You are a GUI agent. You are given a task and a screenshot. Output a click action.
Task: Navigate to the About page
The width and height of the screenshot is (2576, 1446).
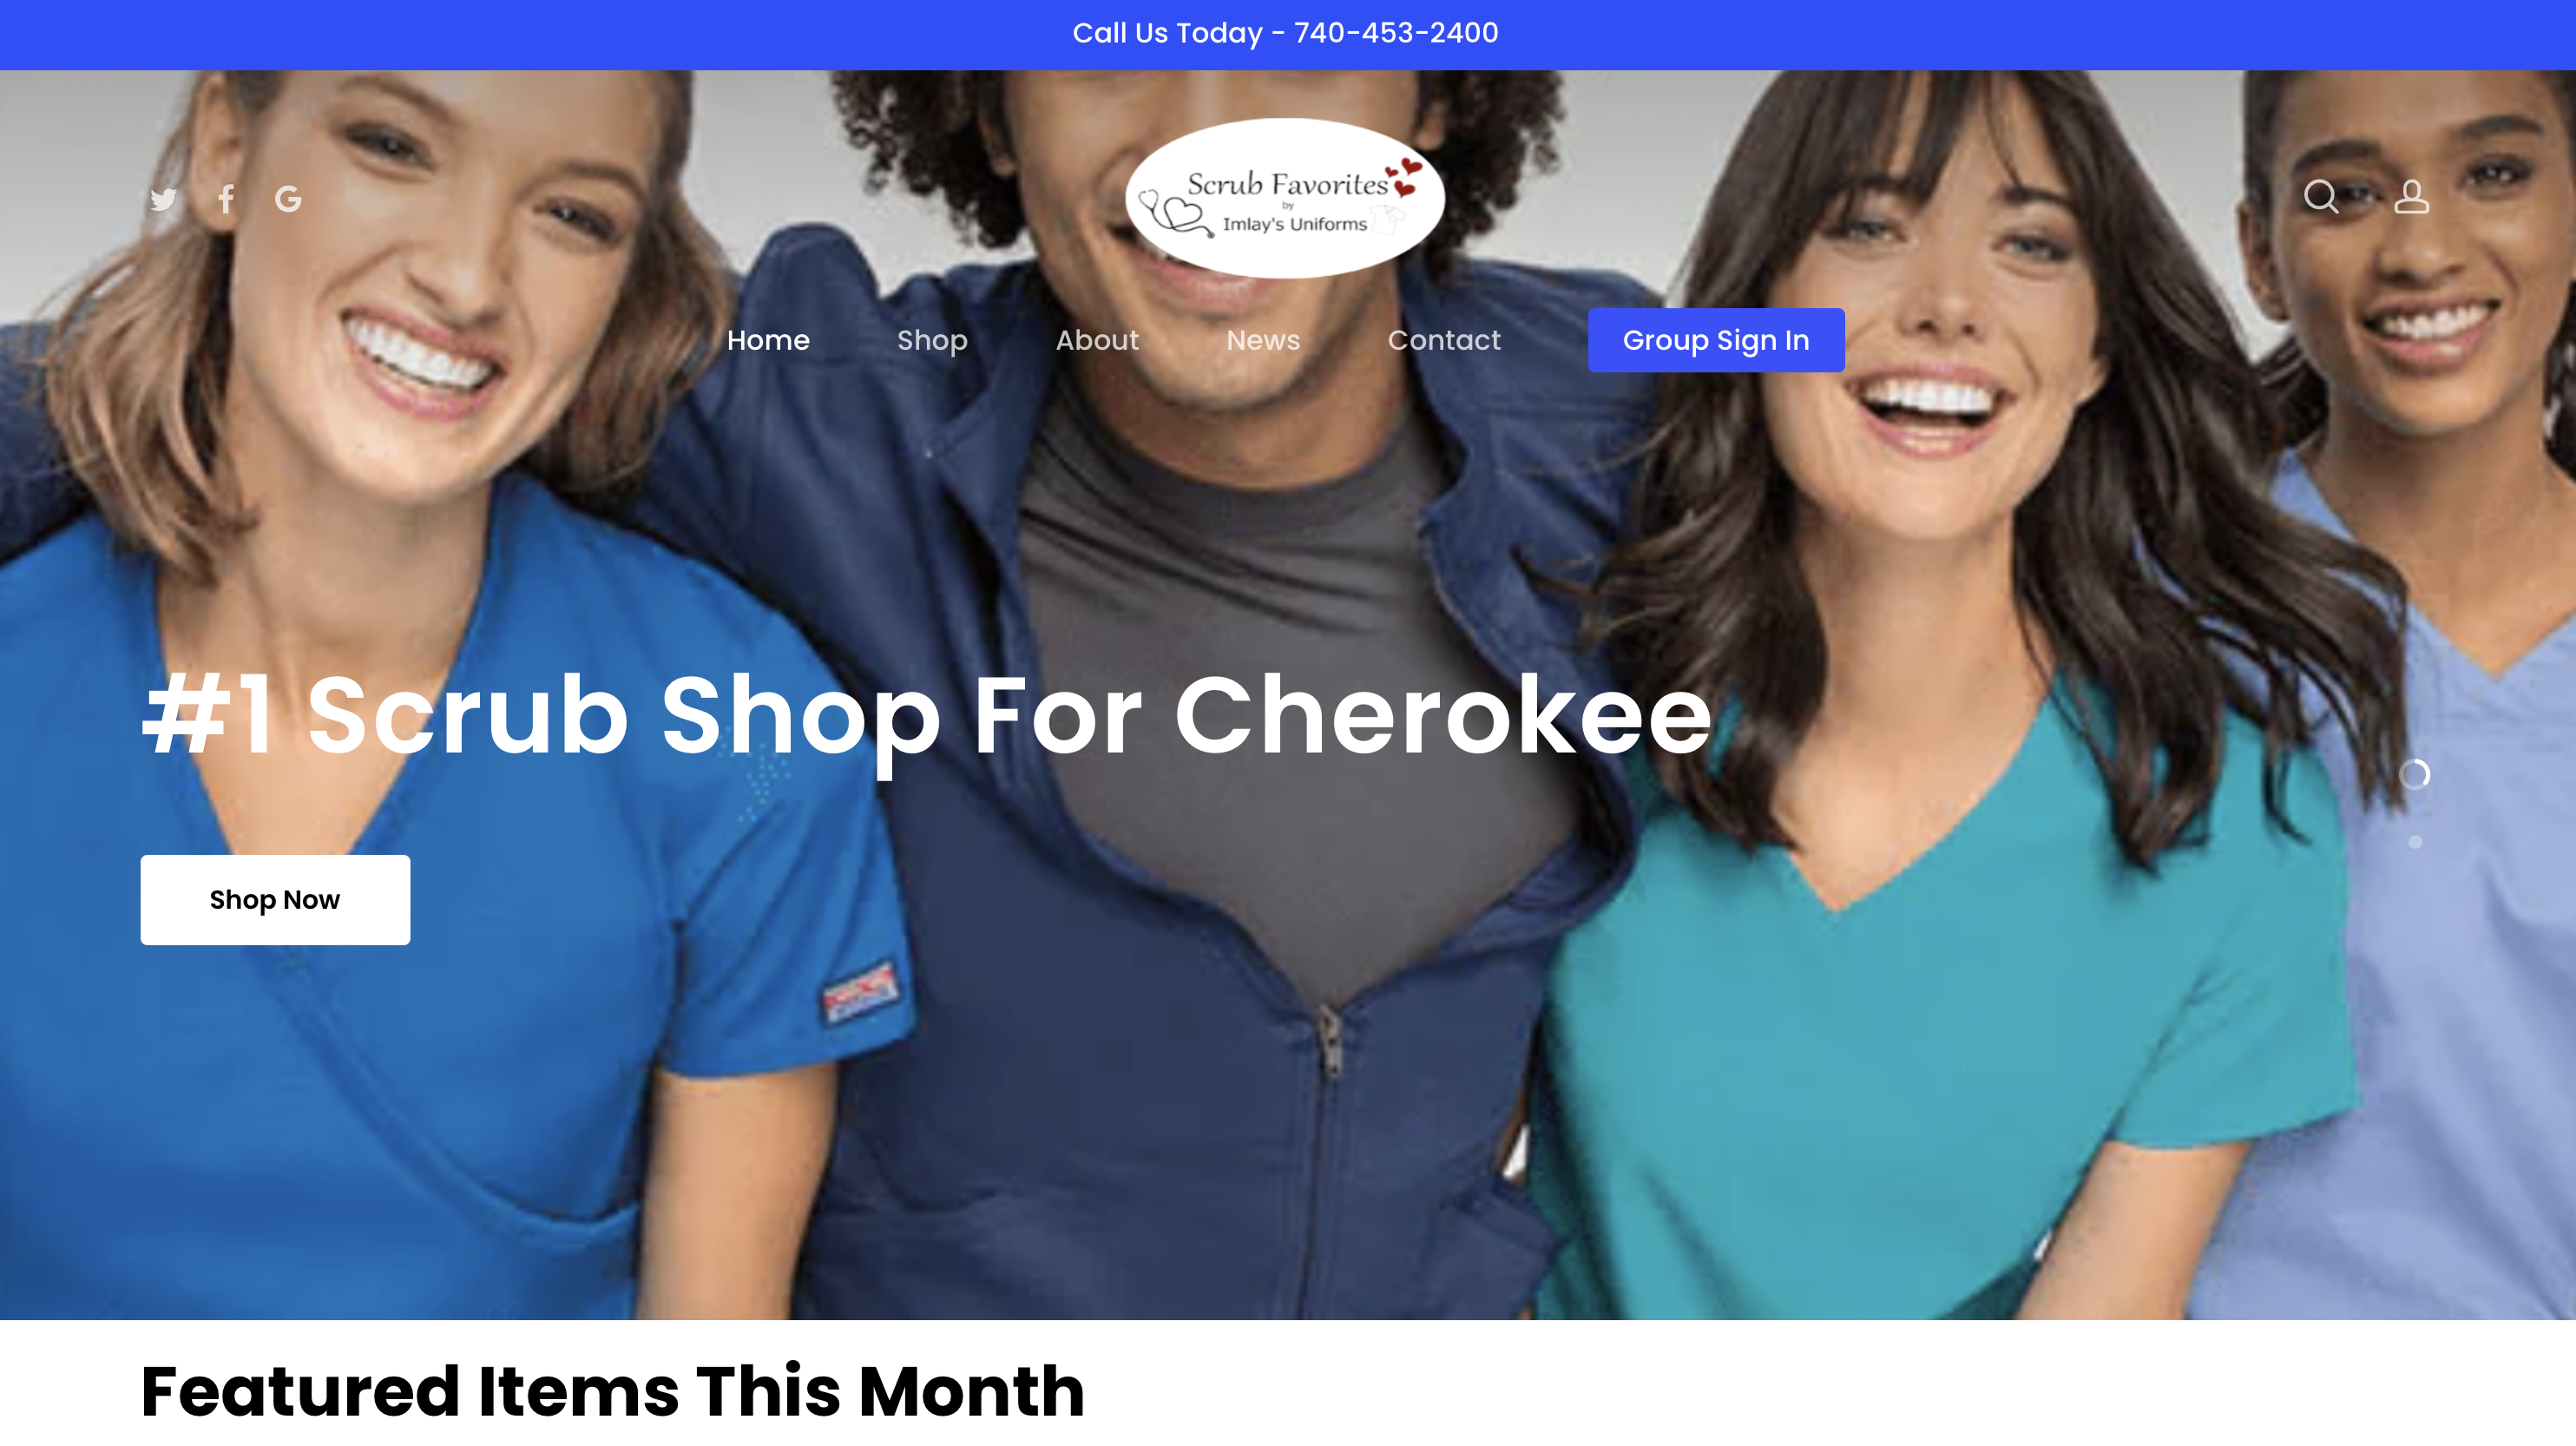[x=1097, y=340]
